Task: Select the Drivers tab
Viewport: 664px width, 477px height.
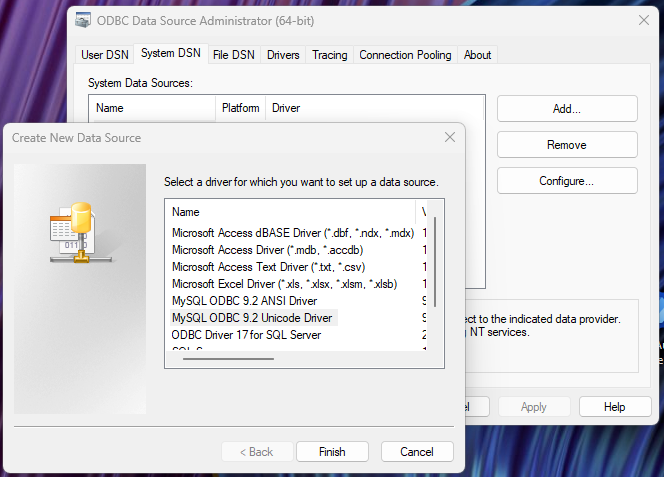Action: coord(283,55)
